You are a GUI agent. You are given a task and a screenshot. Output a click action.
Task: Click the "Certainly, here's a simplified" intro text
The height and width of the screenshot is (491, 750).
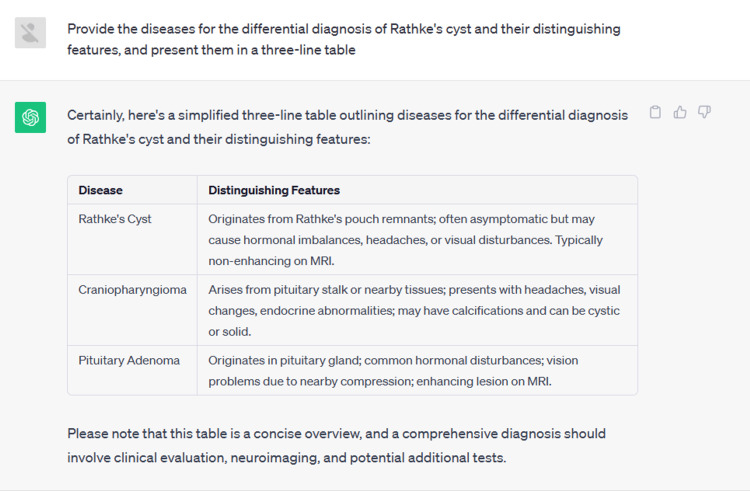(347, 127)
